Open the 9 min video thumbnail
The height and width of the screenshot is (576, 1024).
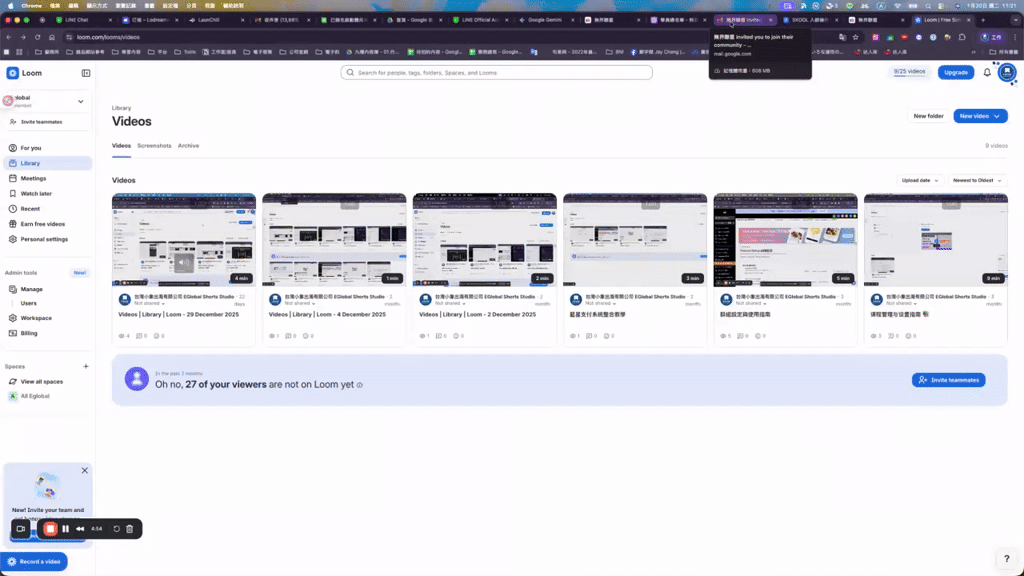(936, 240)
